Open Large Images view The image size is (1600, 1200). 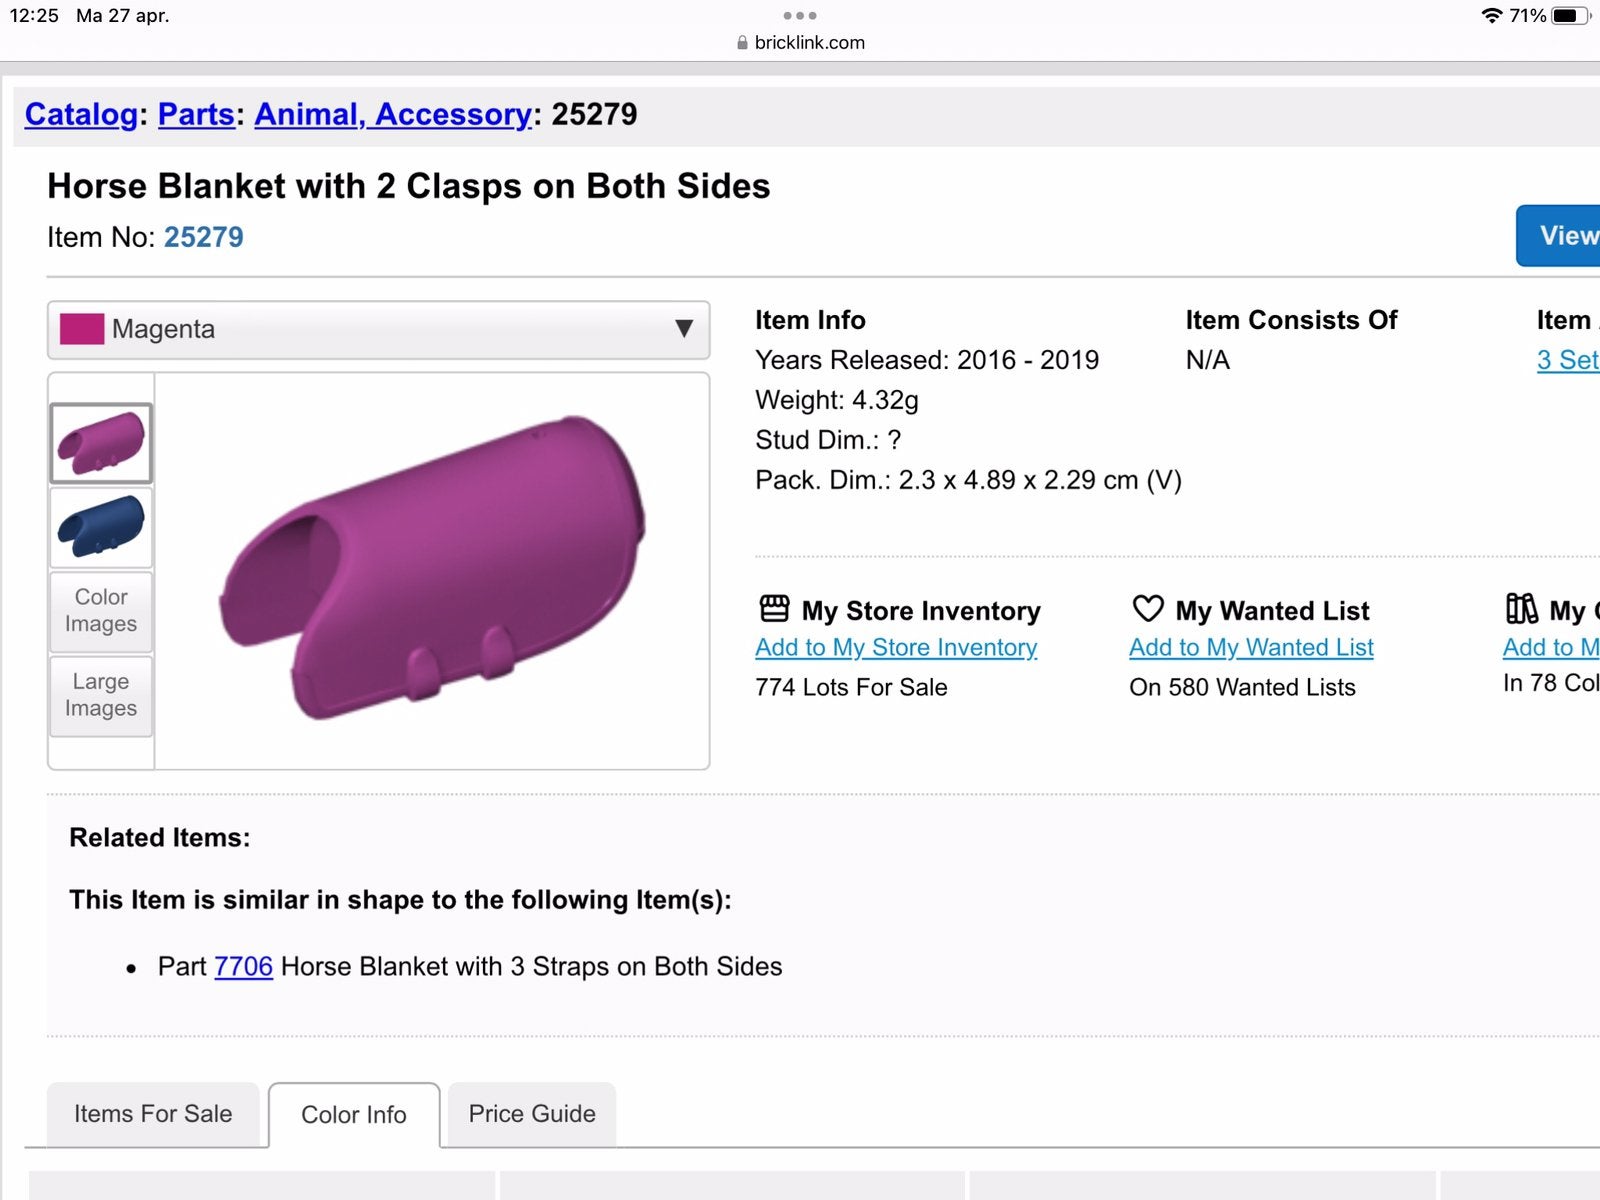(x=101, y=695)
